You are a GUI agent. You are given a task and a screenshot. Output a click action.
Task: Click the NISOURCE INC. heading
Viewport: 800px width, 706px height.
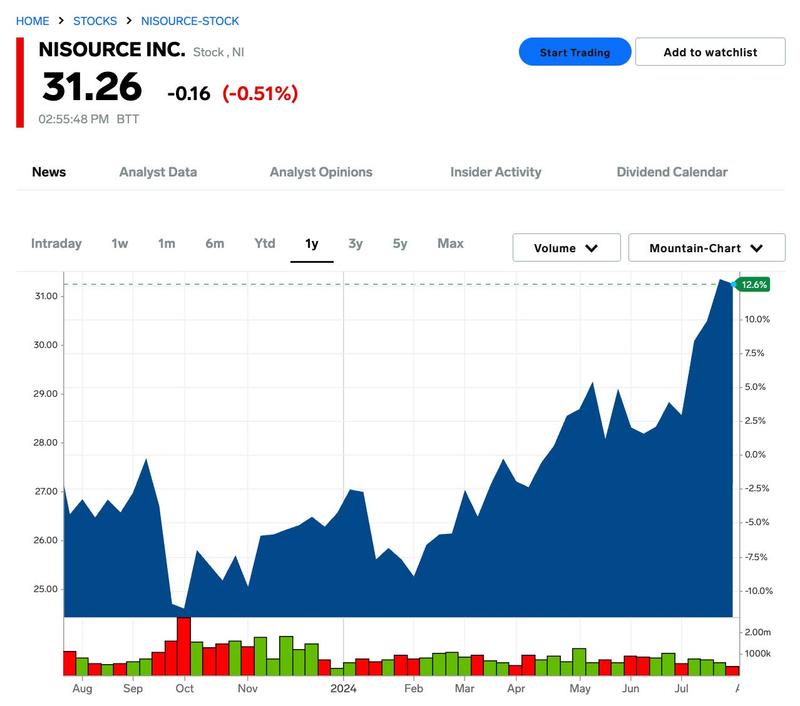coord(112,49)
